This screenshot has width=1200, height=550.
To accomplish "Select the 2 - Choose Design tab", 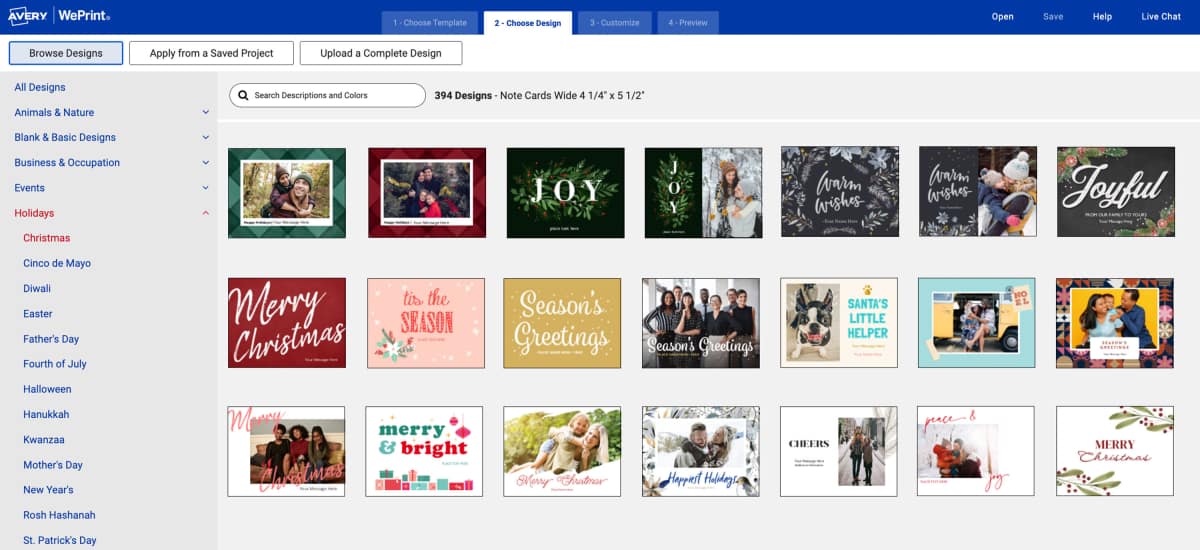I will [527, 23].
